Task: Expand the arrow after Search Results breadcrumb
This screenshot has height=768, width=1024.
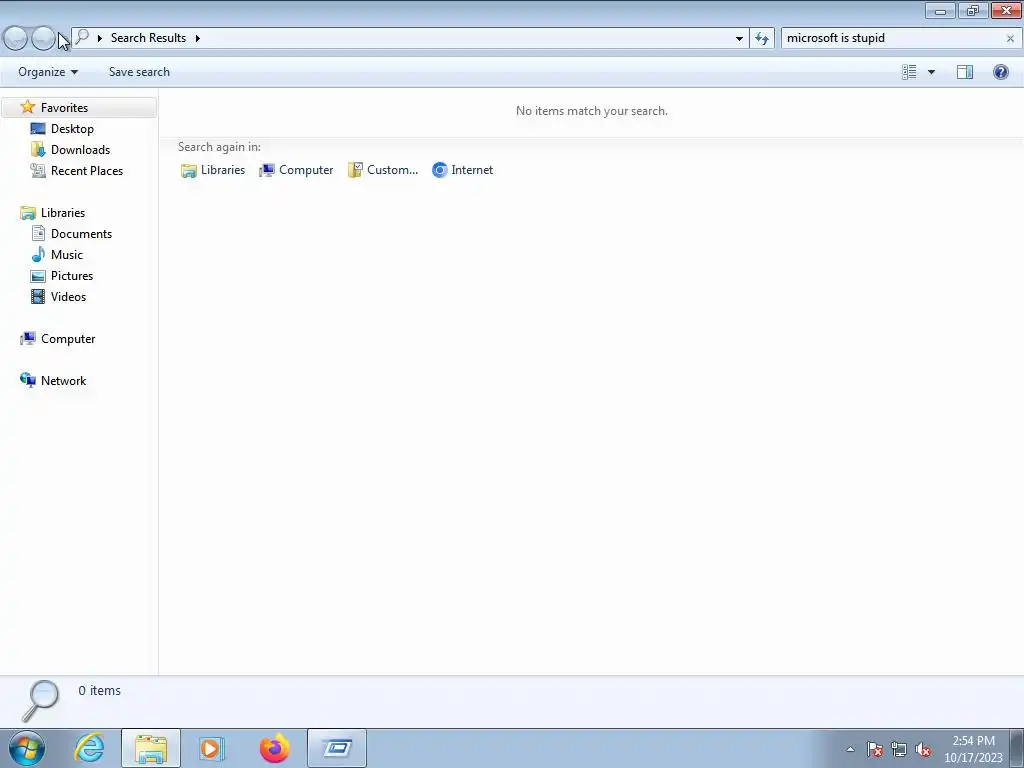Action: point(197,38)
